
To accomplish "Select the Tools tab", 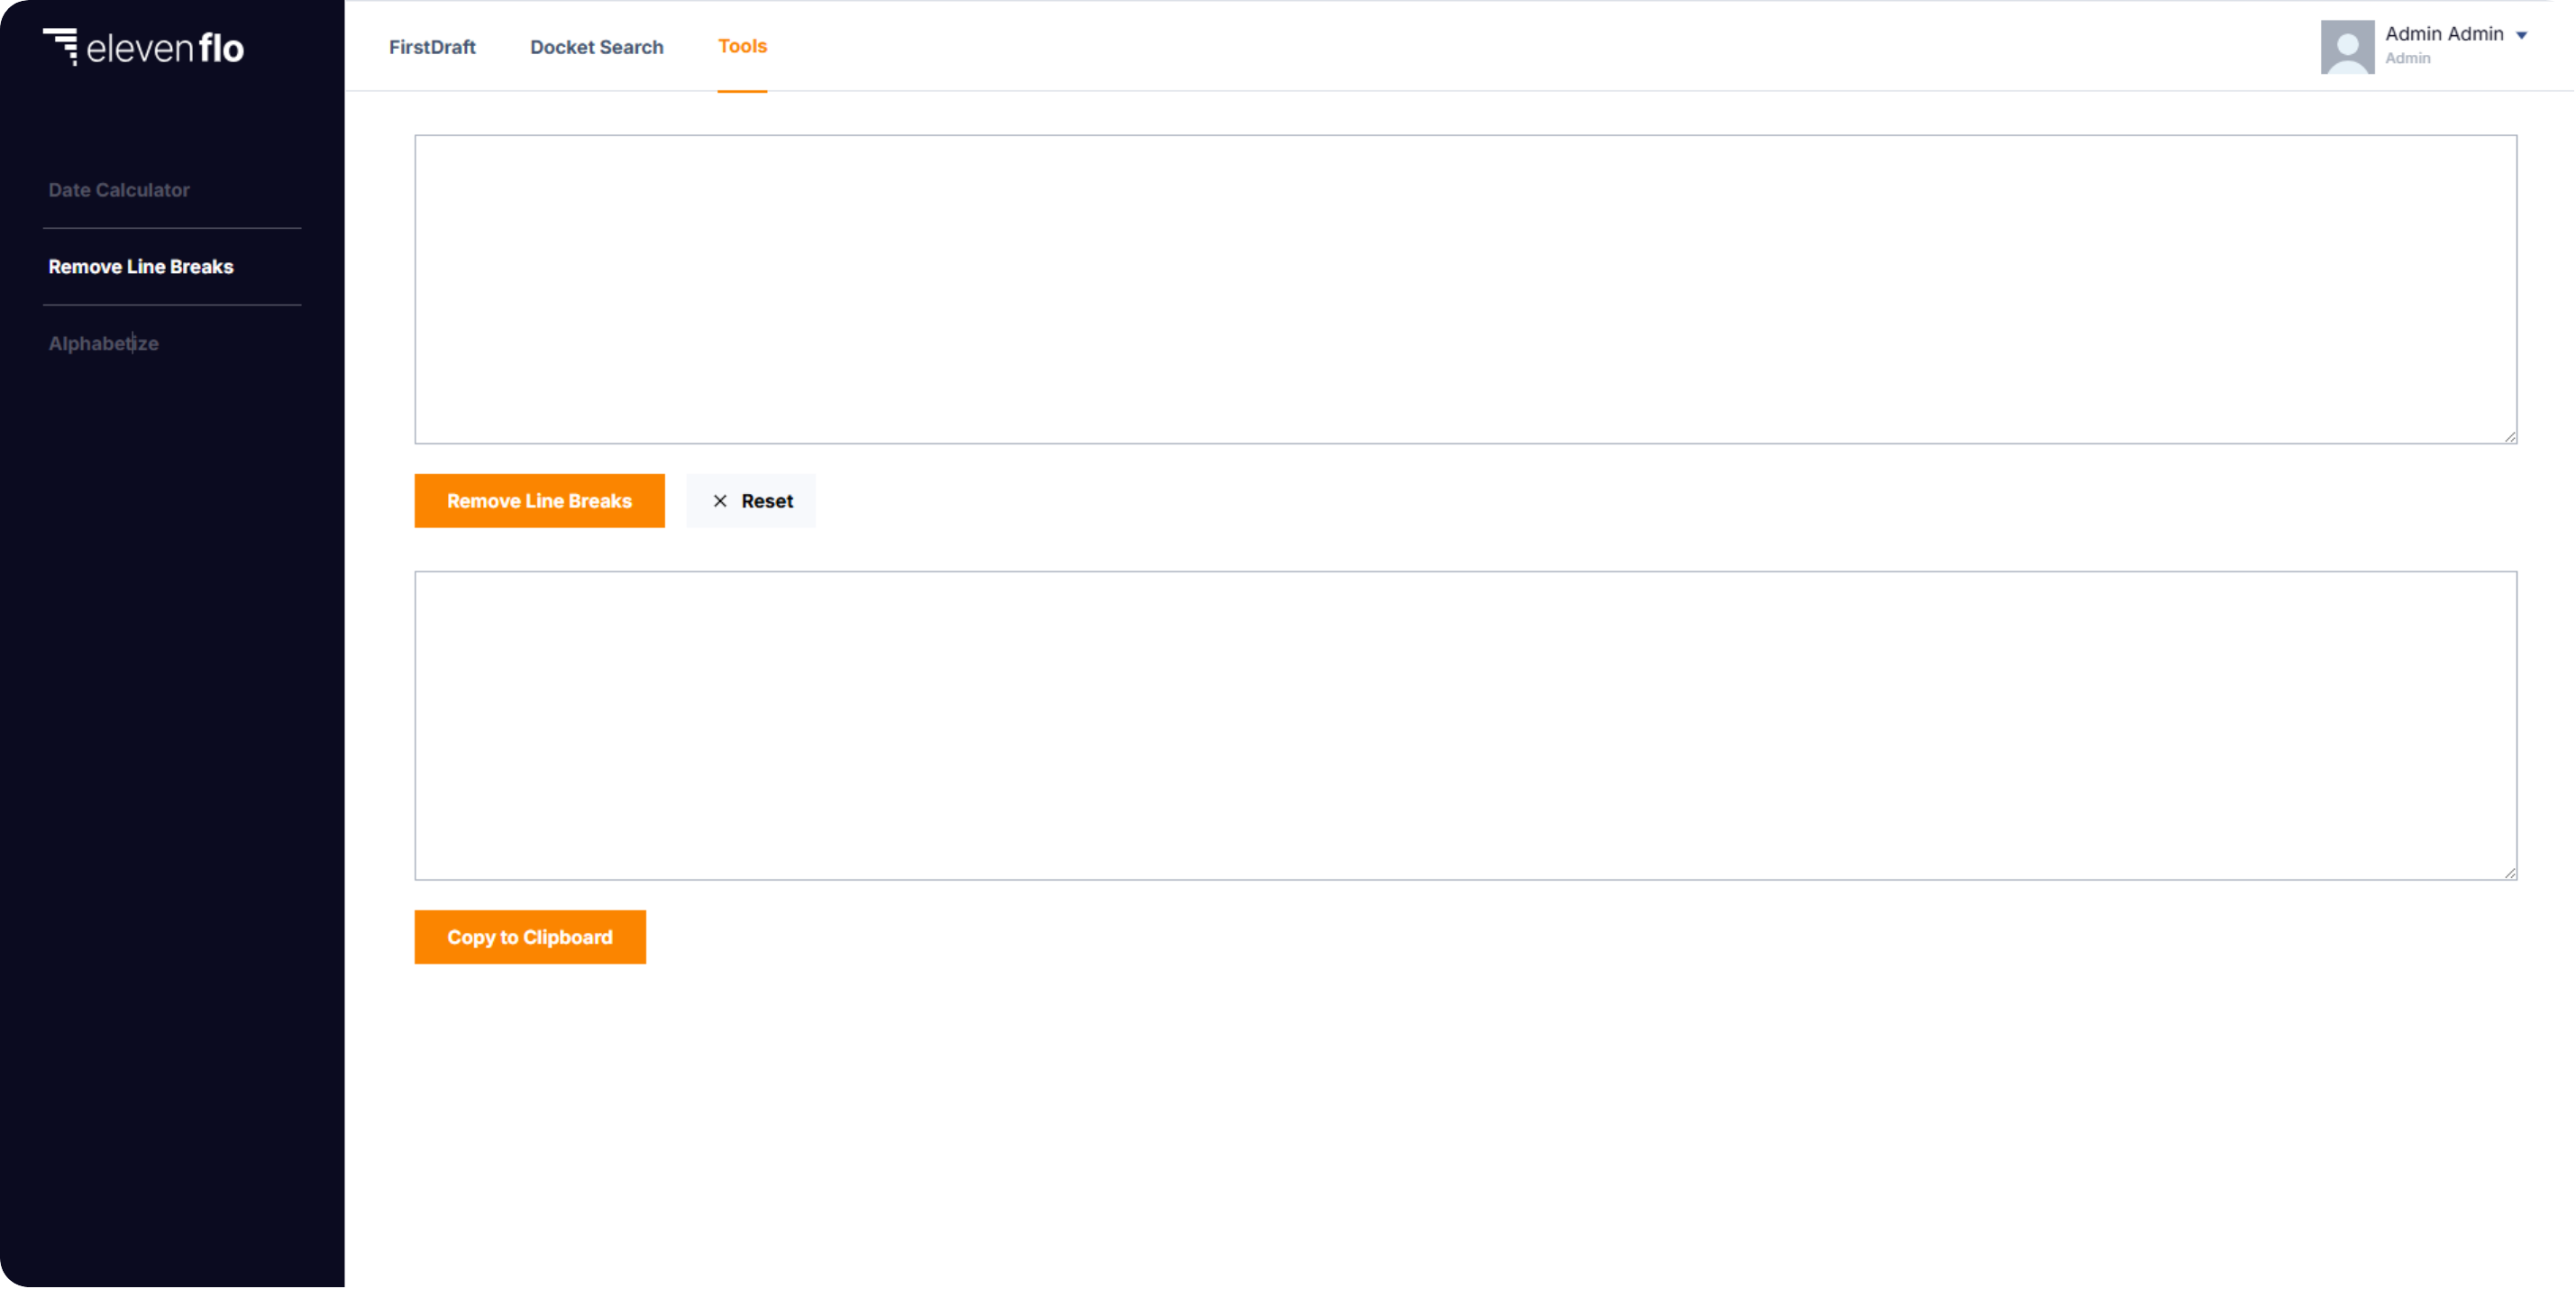I will (x=742, y=44).
